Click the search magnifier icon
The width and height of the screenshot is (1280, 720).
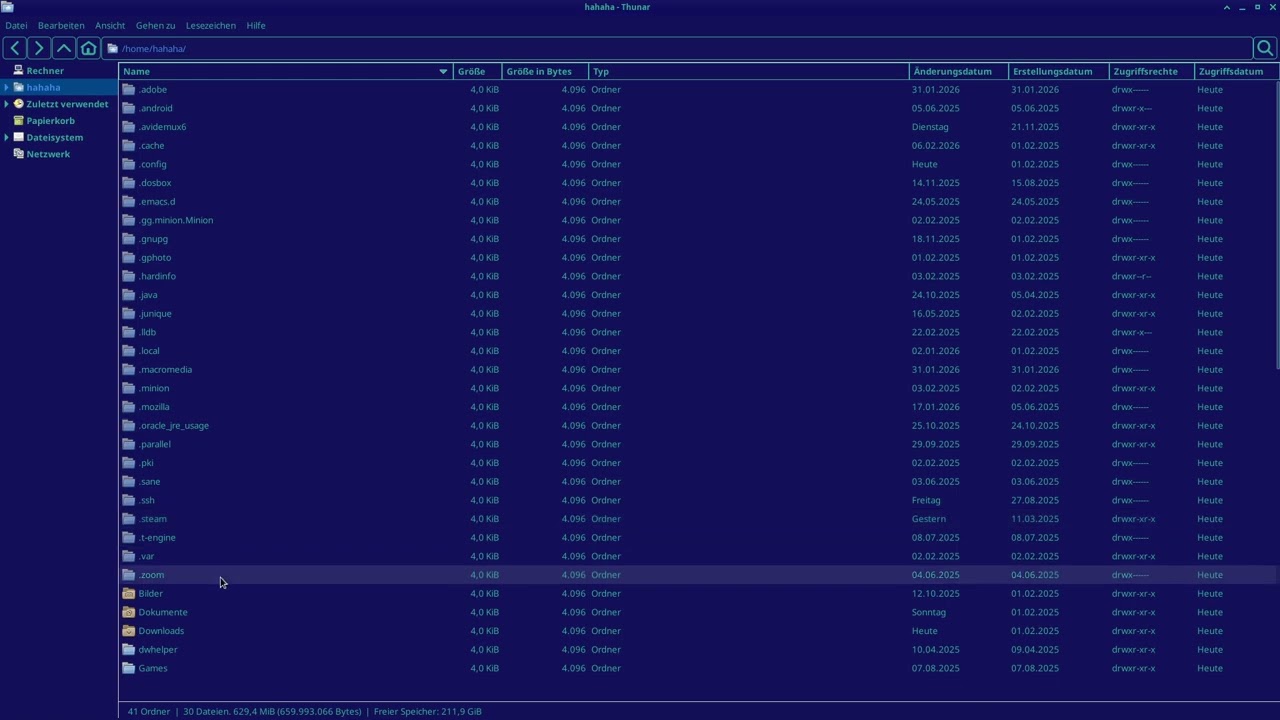click(x=1265, y=48)
